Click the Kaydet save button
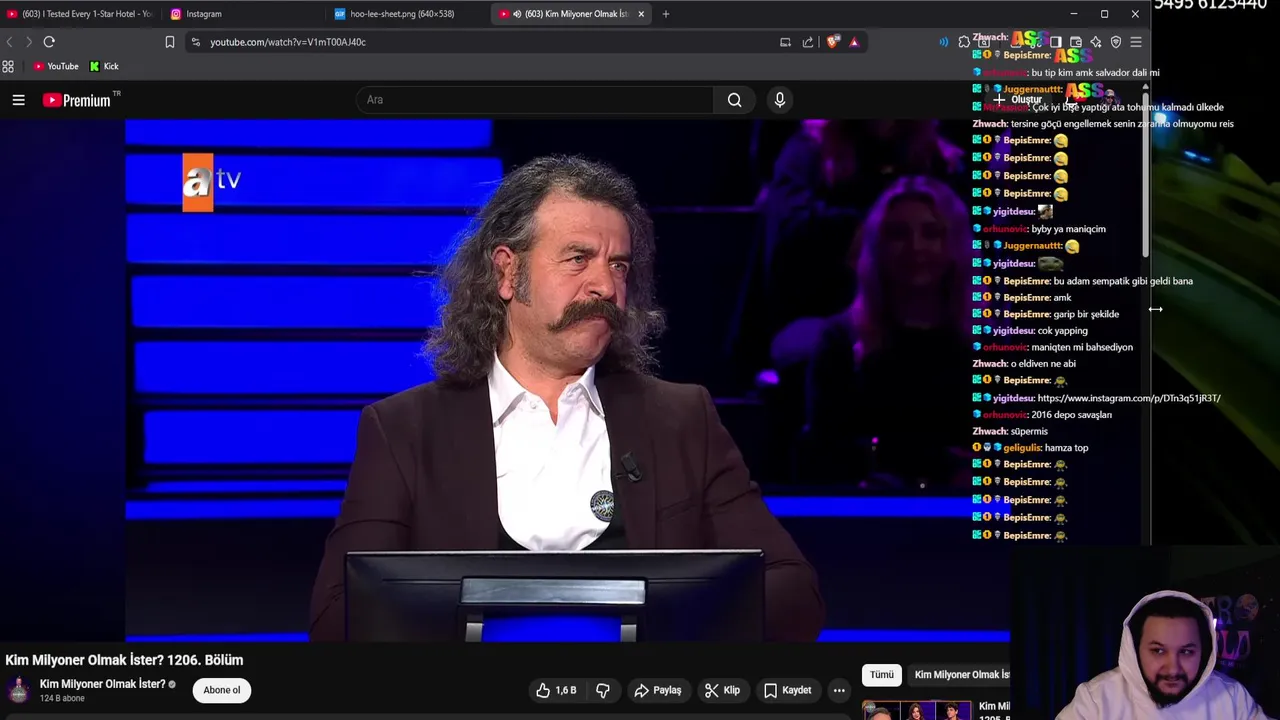 tap(788, 690)
